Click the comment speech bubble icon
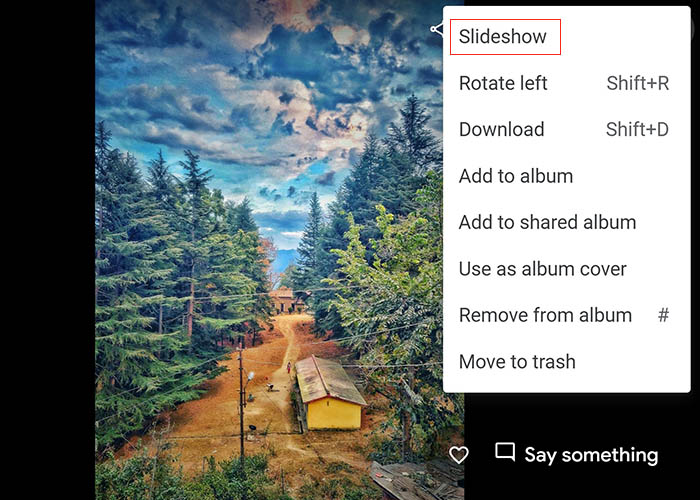Image resolution: width=700 pixels, height=500 pixels. pyautogui.click(x=505, y=452)
